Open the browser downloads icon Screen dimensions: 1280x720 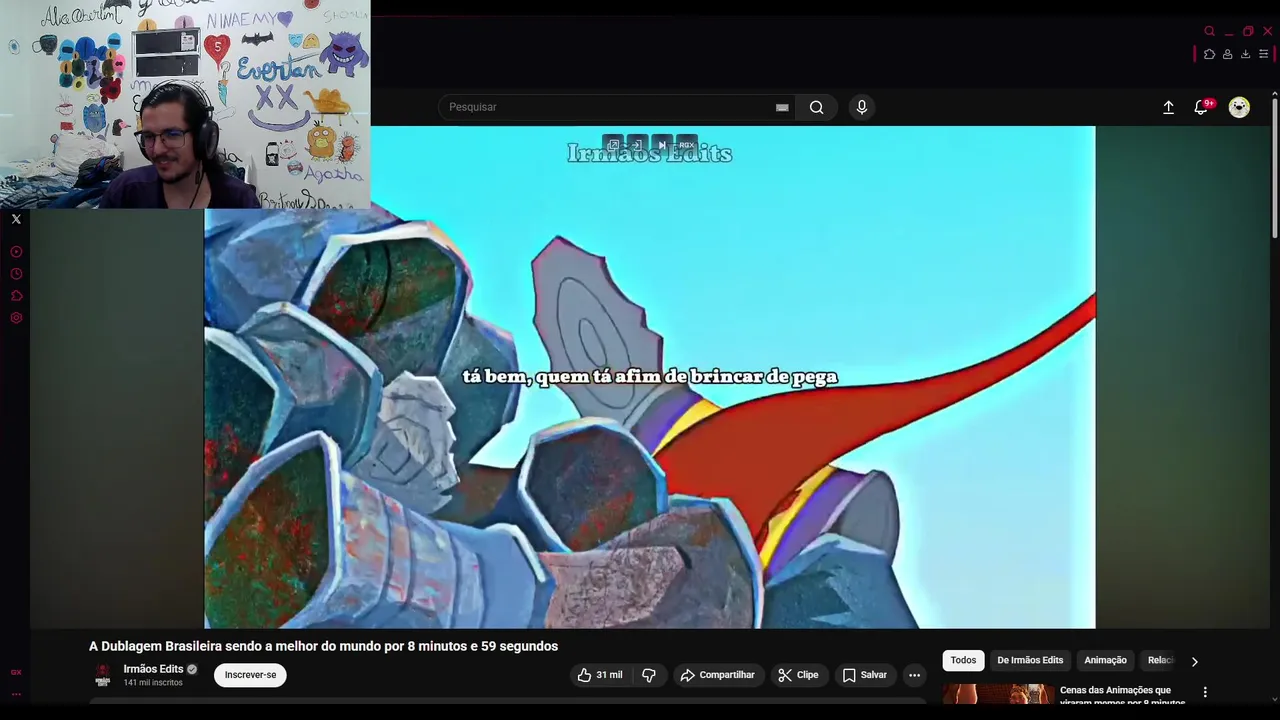coord(1245,54)
